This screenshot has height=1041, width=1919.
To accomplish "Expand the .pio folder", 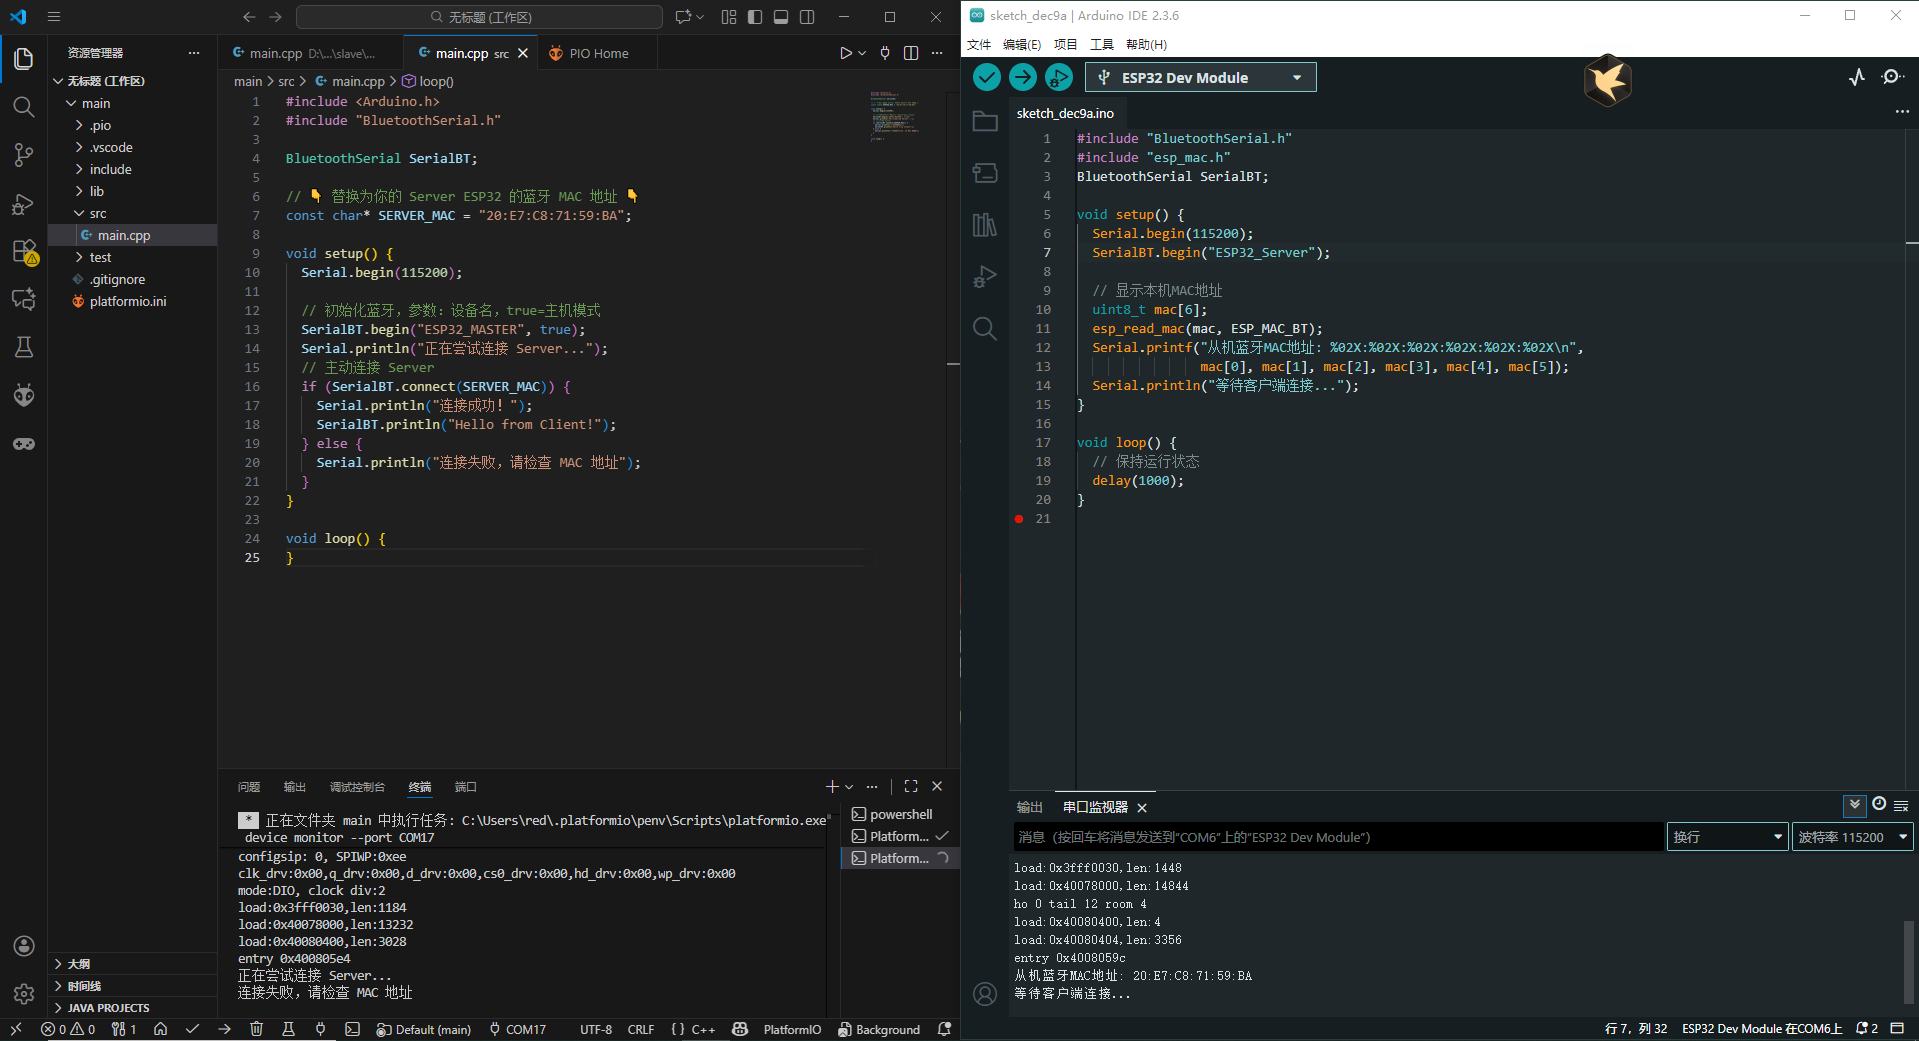I will [100, 125].
